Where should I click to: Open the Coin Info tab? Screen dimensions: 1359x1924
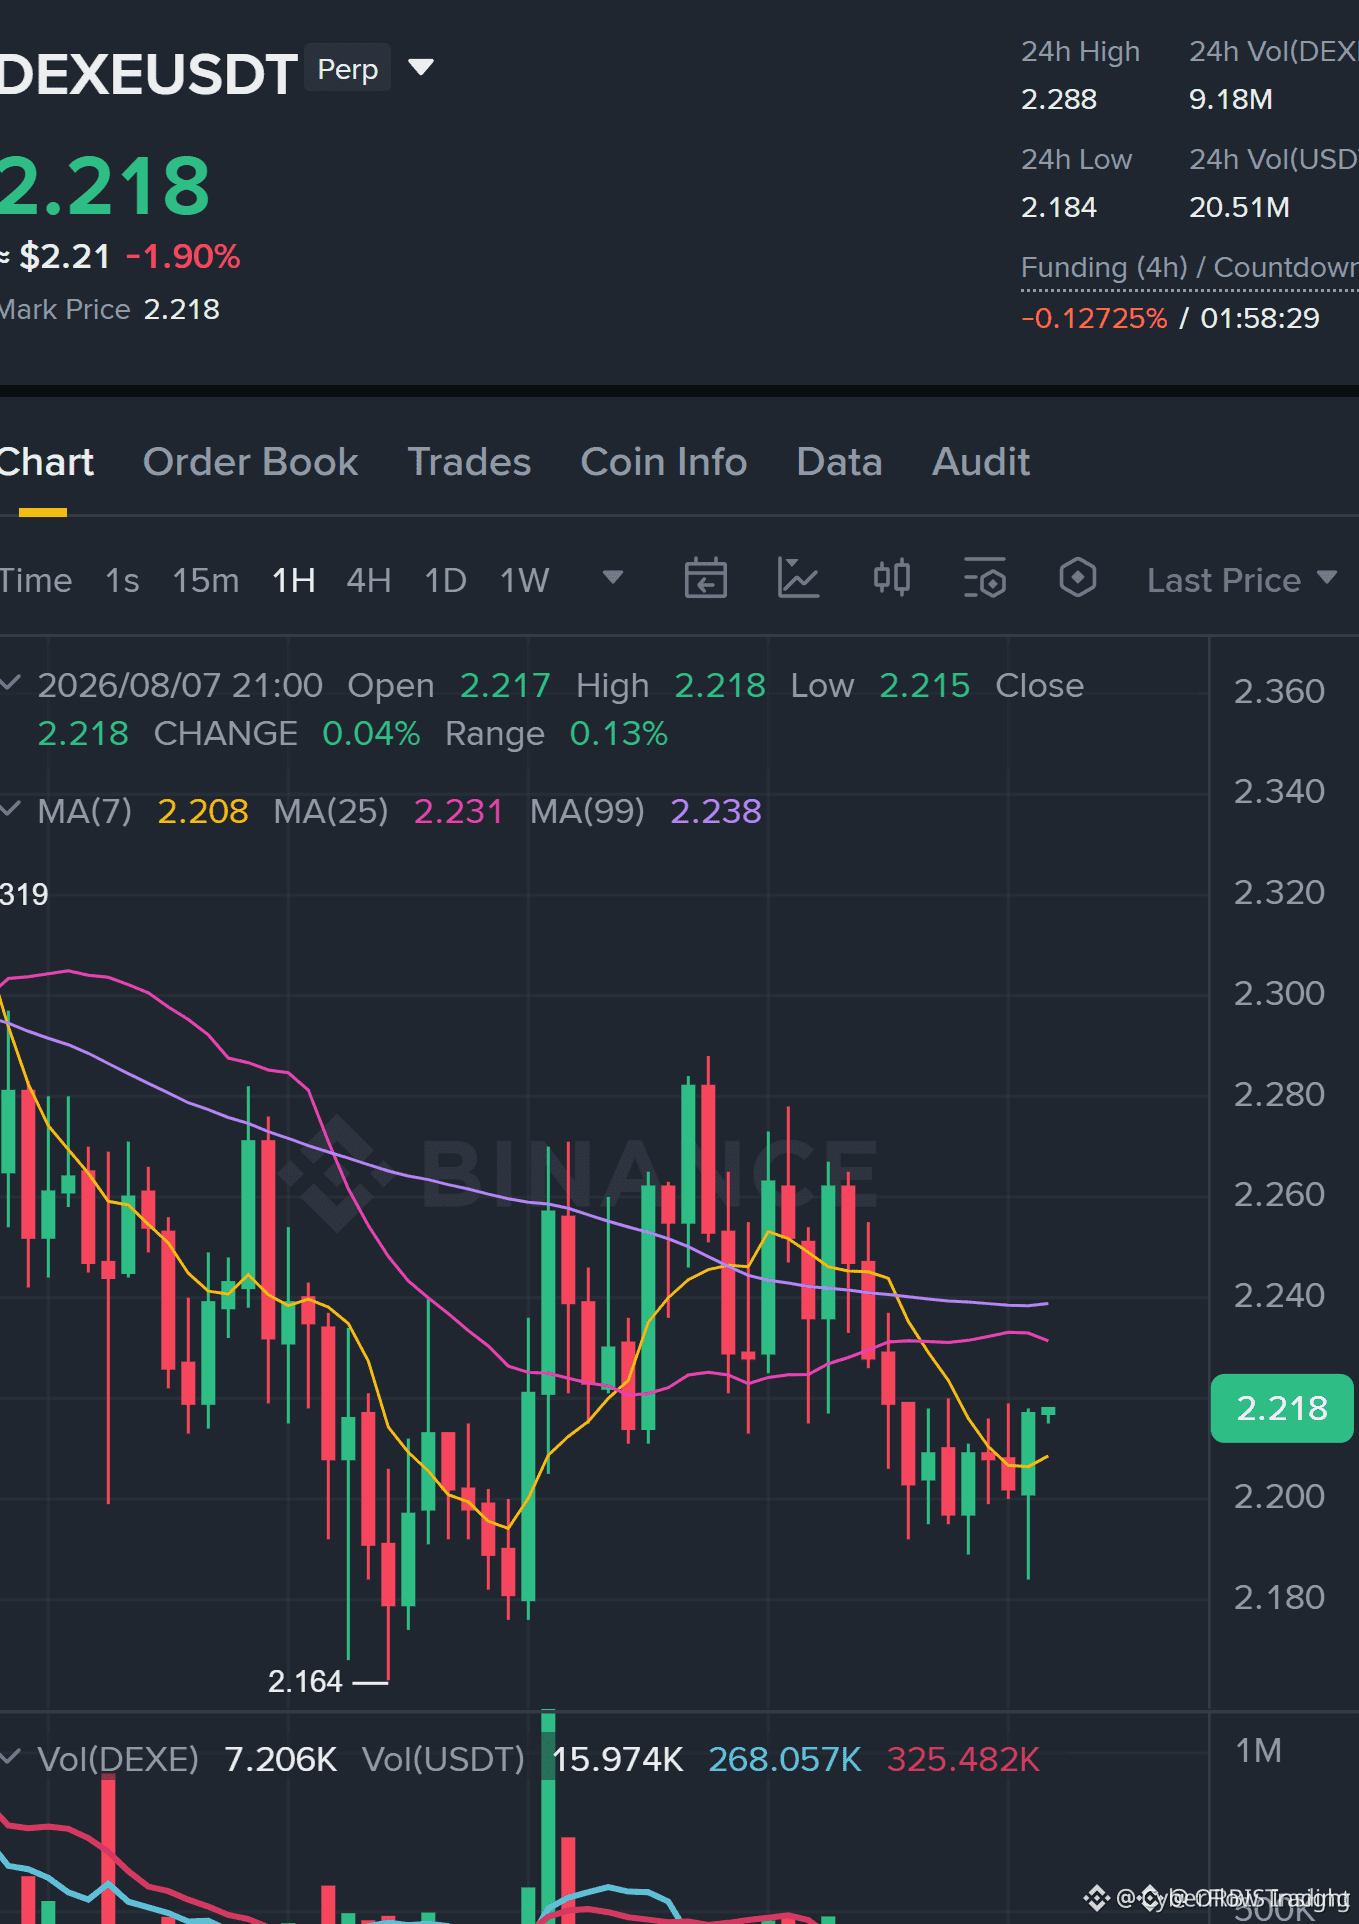(x=664, y=462)
